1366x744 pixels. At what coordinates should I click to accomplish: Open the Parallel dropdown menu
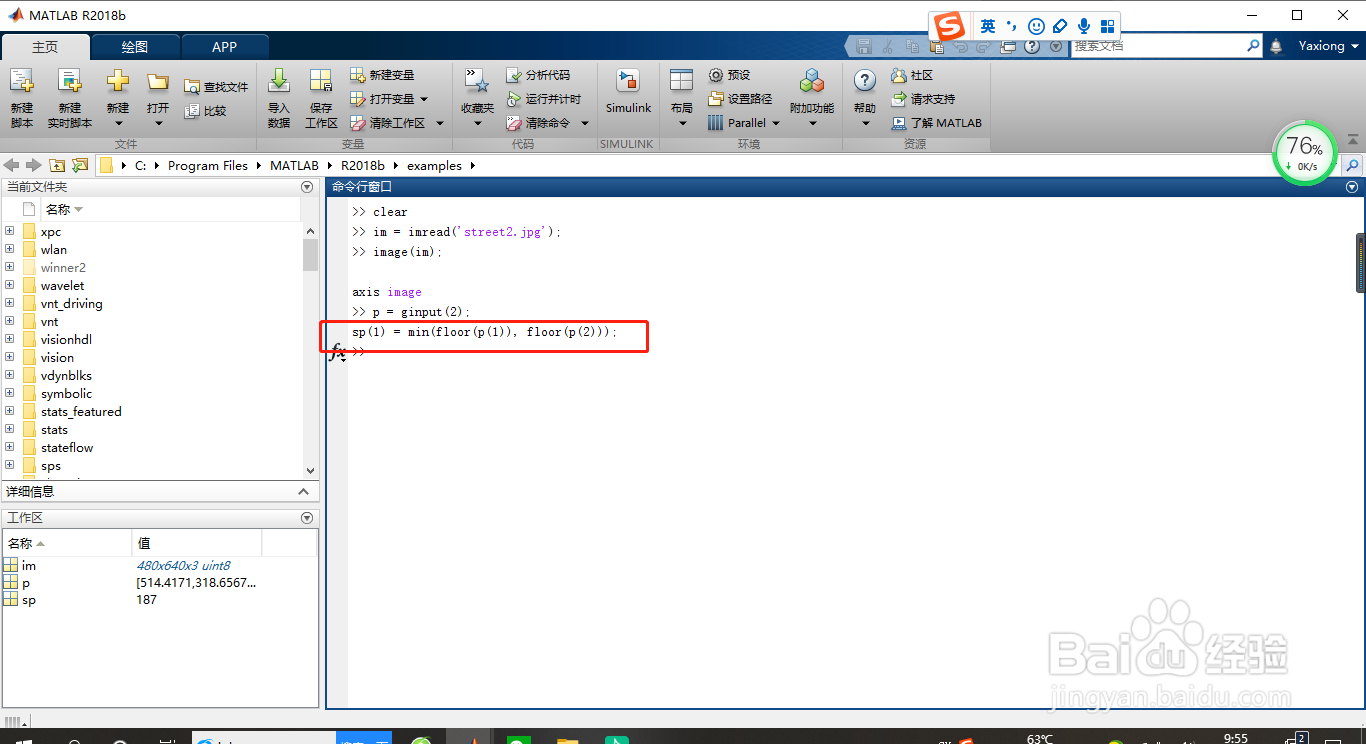tap(743, 123)
